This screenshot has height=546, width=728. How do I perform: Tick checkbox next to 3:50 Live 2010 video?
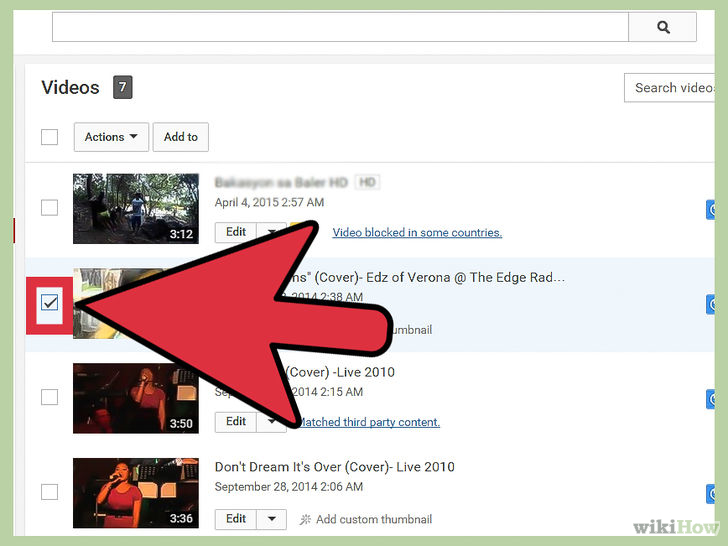(49, 397)
